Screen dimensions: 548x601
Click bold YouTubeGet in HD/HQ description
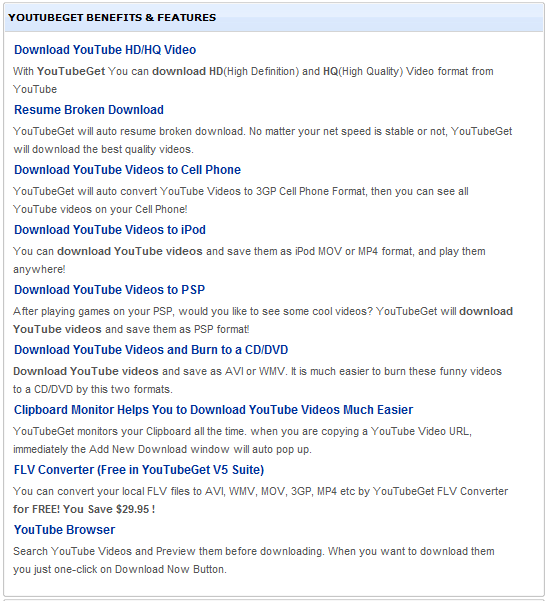pyautogui.click(x=71, y=71)
